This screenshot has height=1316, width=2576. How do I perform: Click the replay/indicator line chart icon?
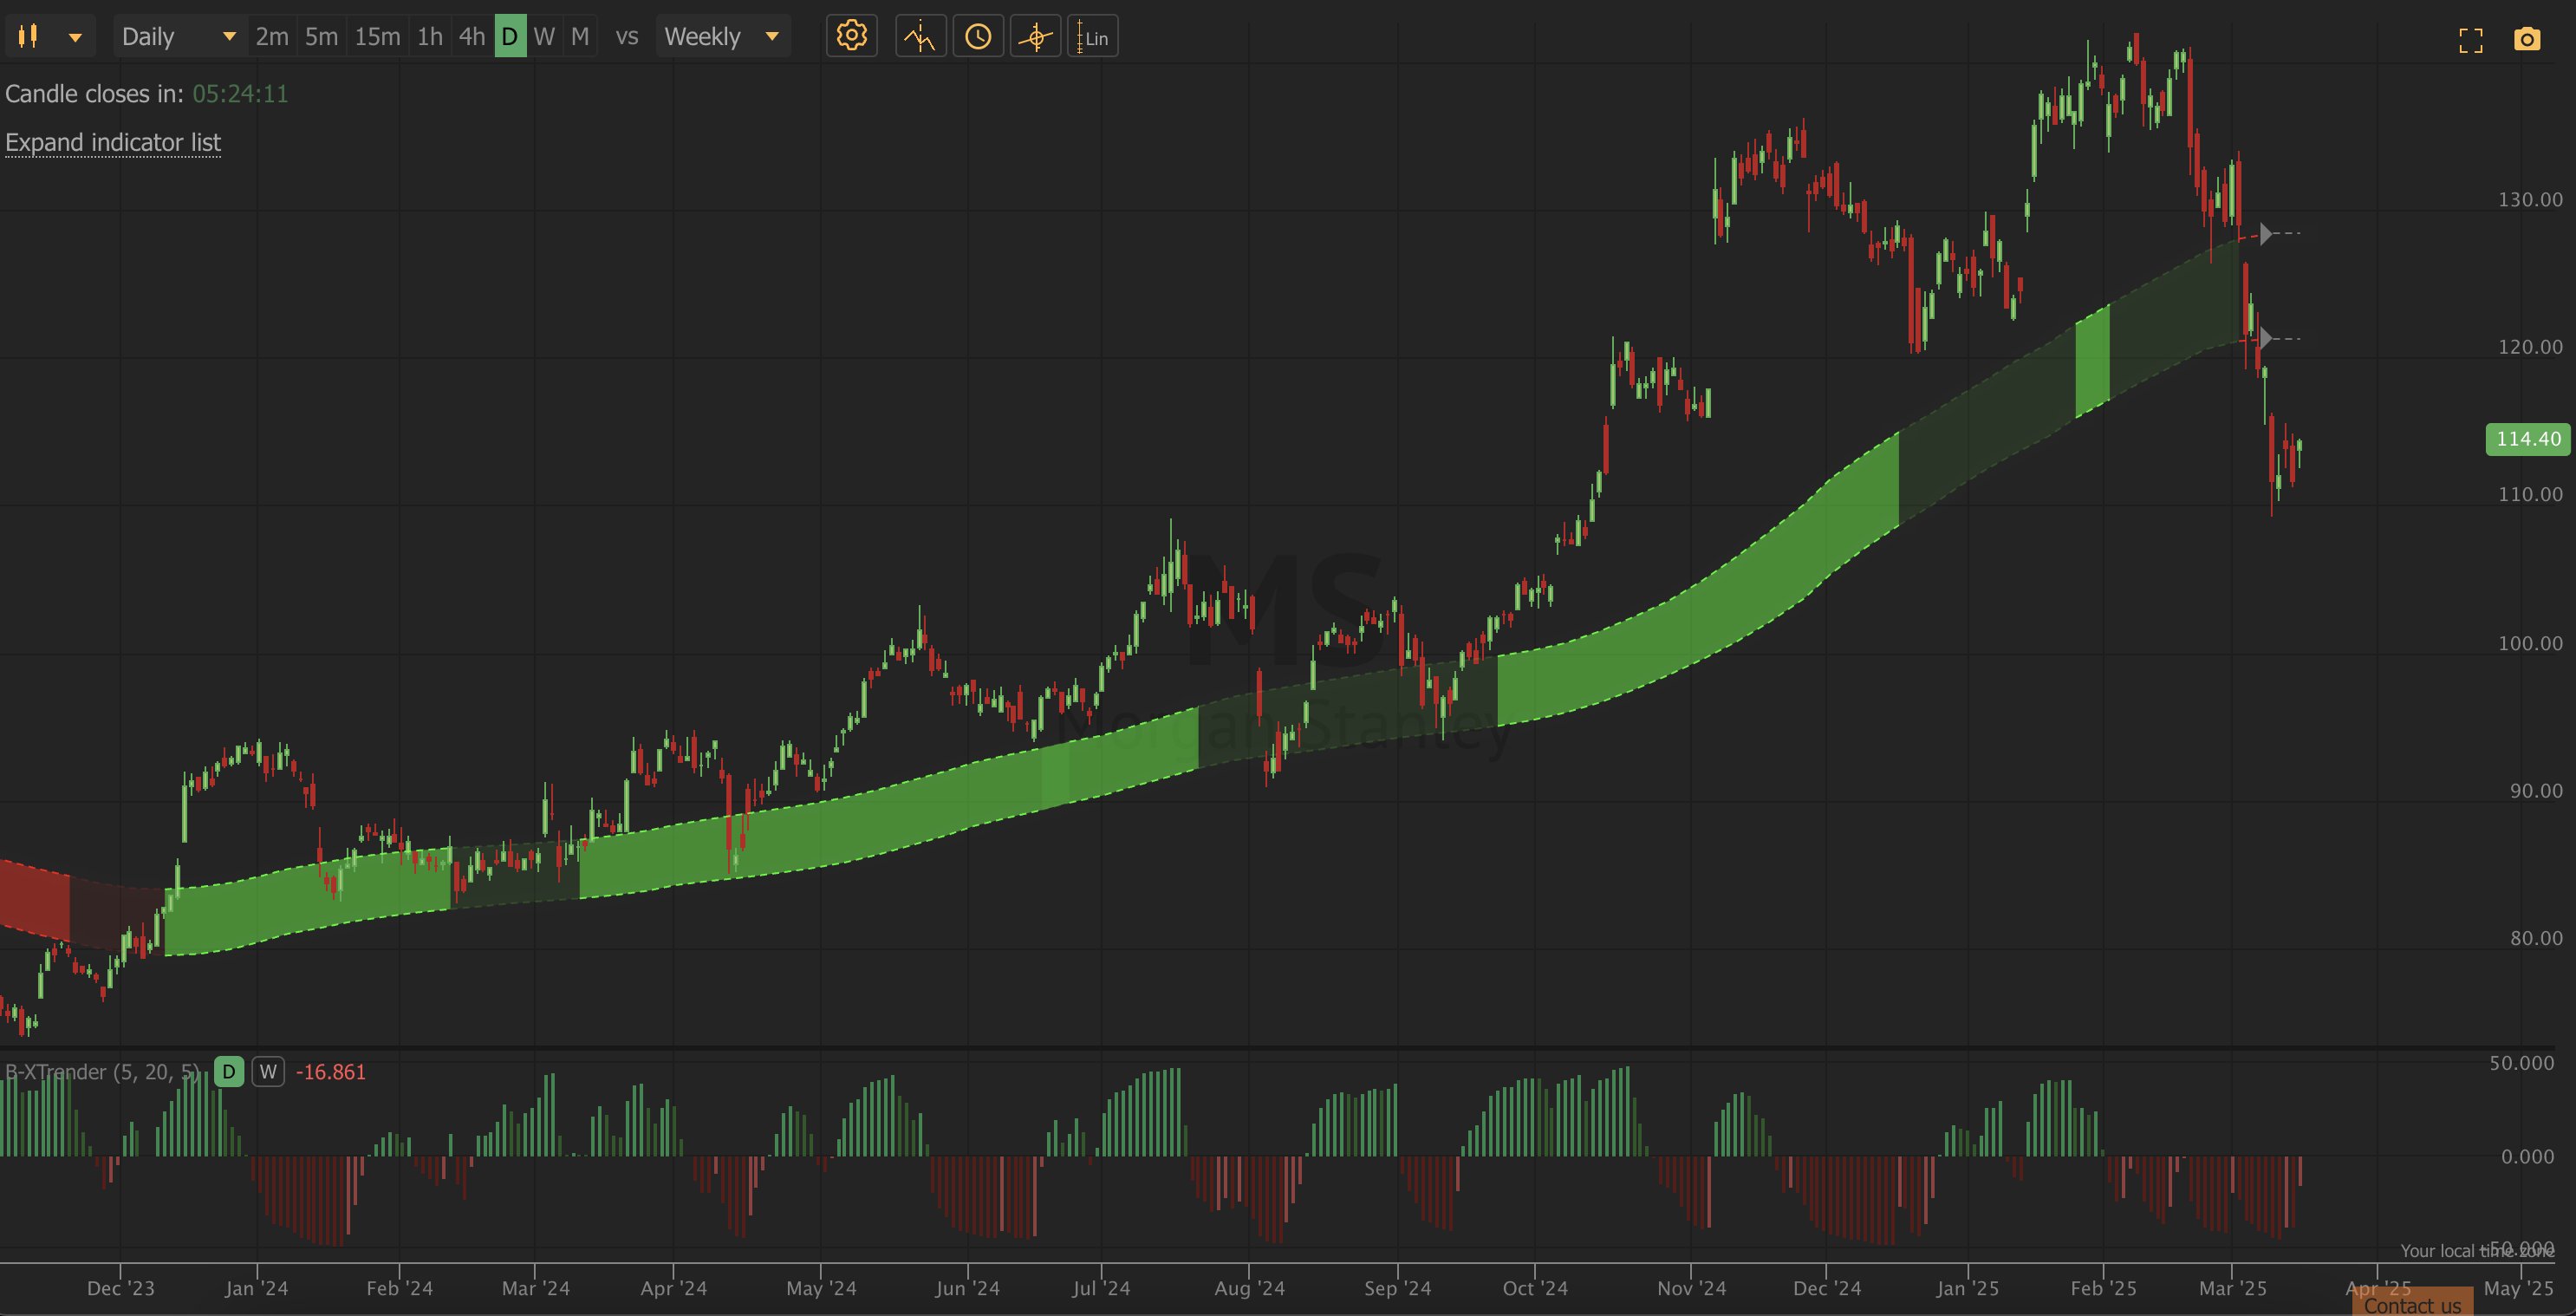click(x=920, y=37)
